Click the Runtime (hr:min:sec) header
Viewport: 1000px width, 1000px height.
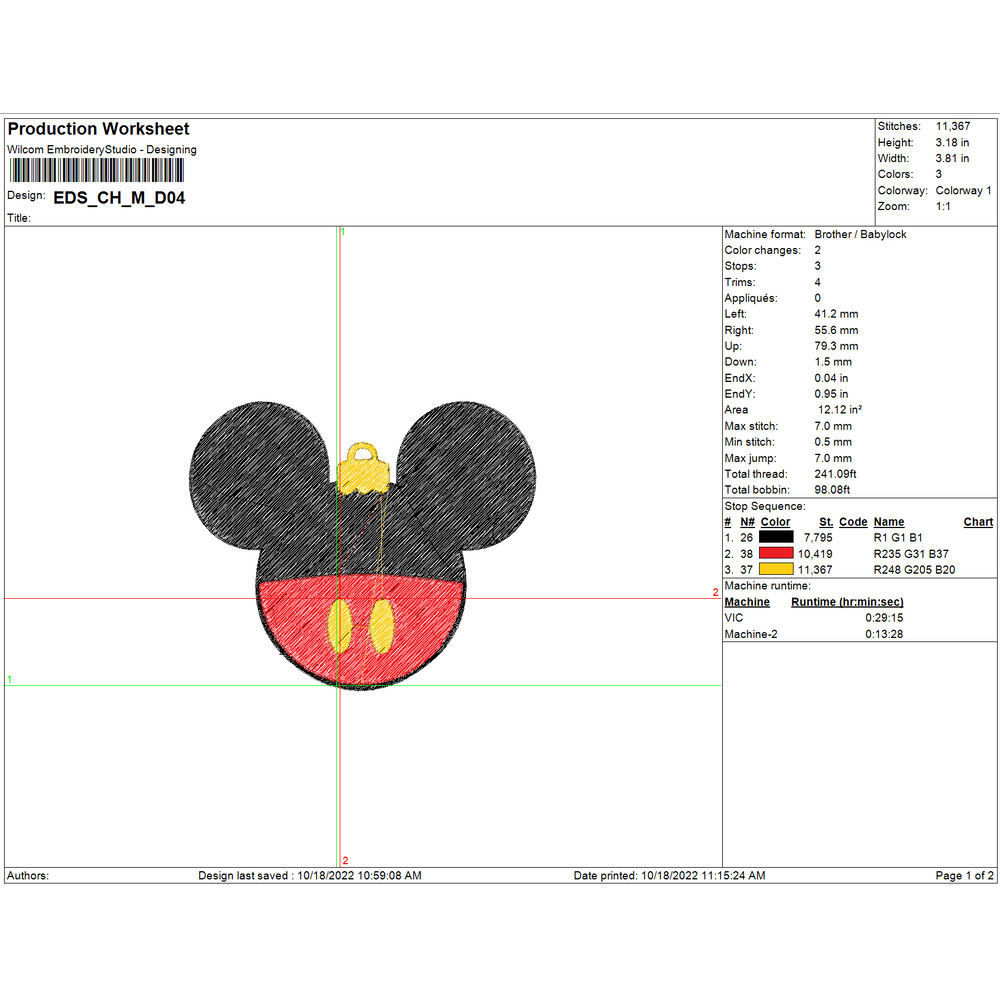(847, 602)
